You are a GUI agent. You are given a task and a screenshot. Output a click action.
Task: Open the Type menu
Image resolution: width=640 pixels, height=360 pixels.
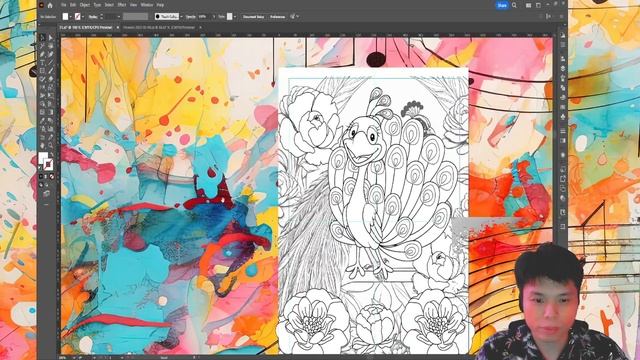[x=97, y=5]
